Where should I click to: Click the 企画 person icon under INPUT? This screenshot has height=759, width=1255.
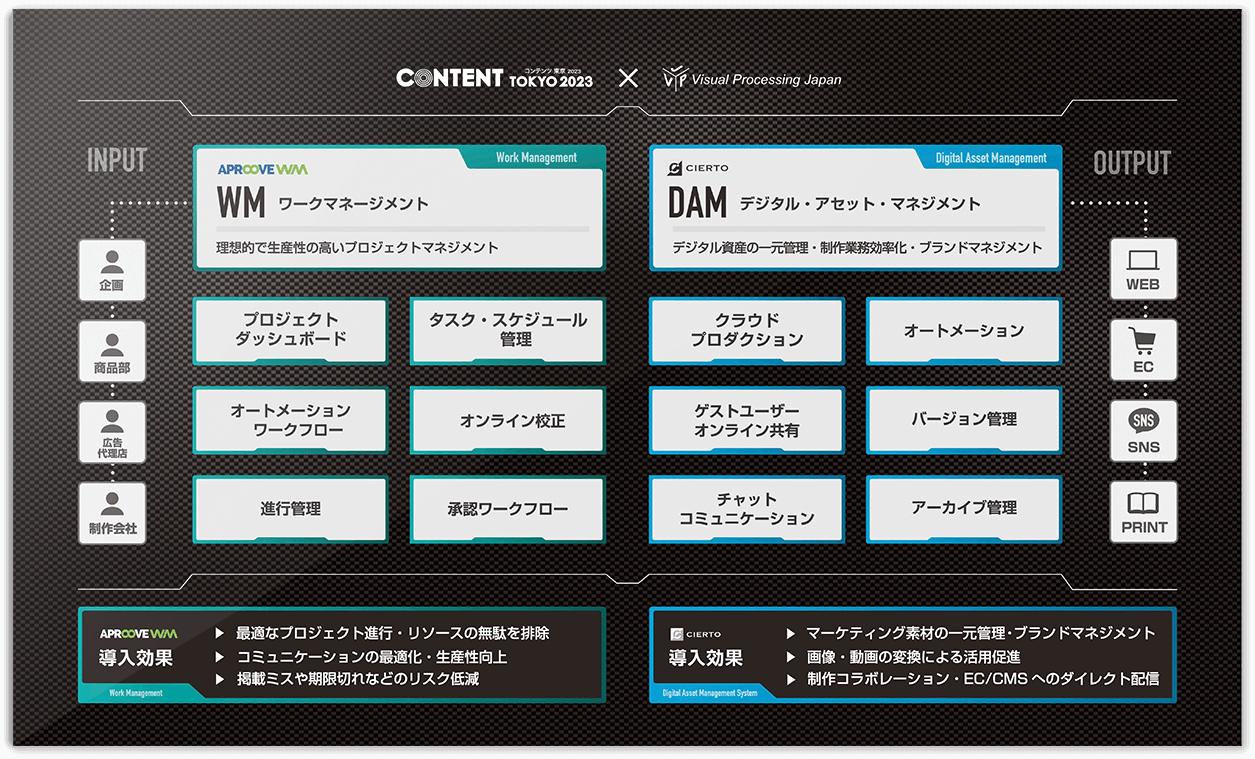[x=112, y=270]
